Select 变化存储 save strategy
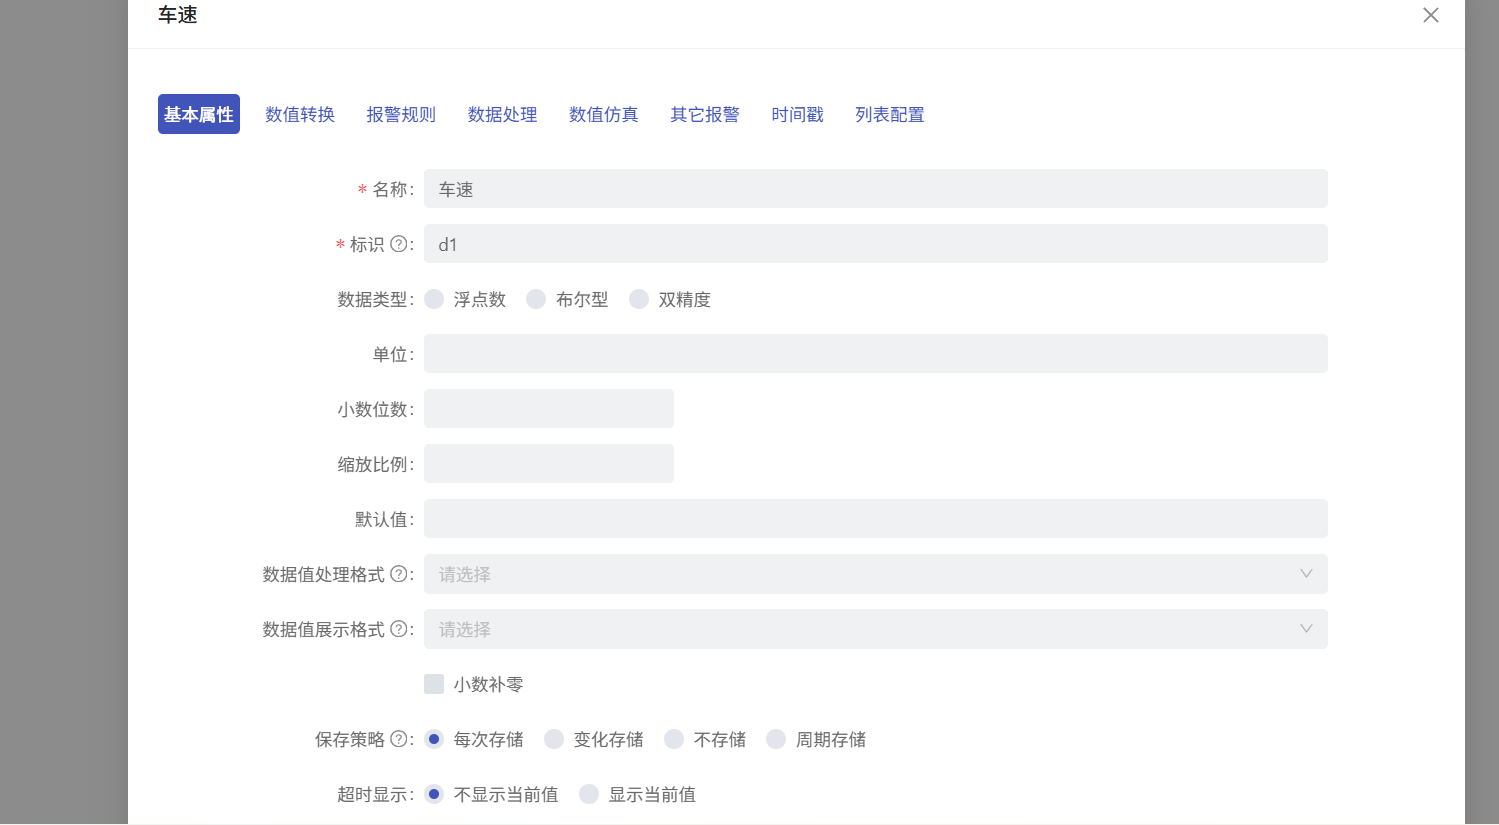 pos(554,738)
